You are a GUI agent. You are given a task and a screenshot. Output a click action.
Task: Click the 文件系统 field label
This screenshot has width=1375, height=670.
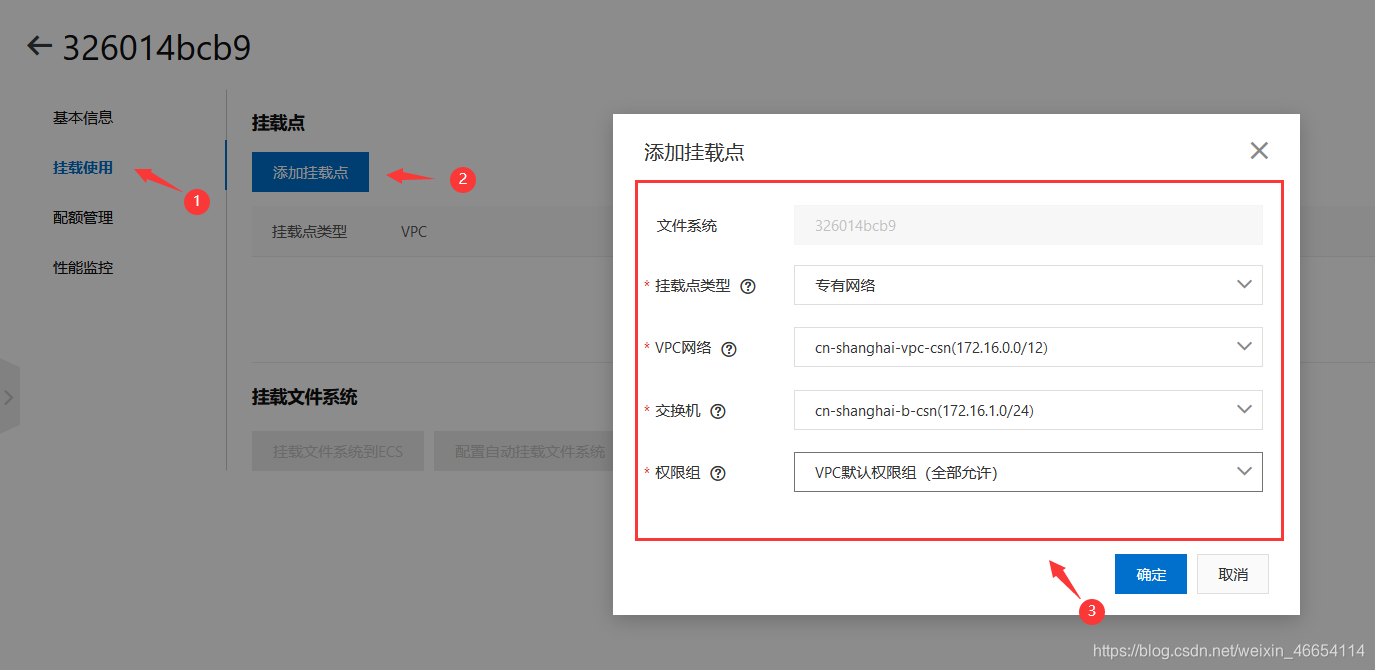[x=687, y=226]
